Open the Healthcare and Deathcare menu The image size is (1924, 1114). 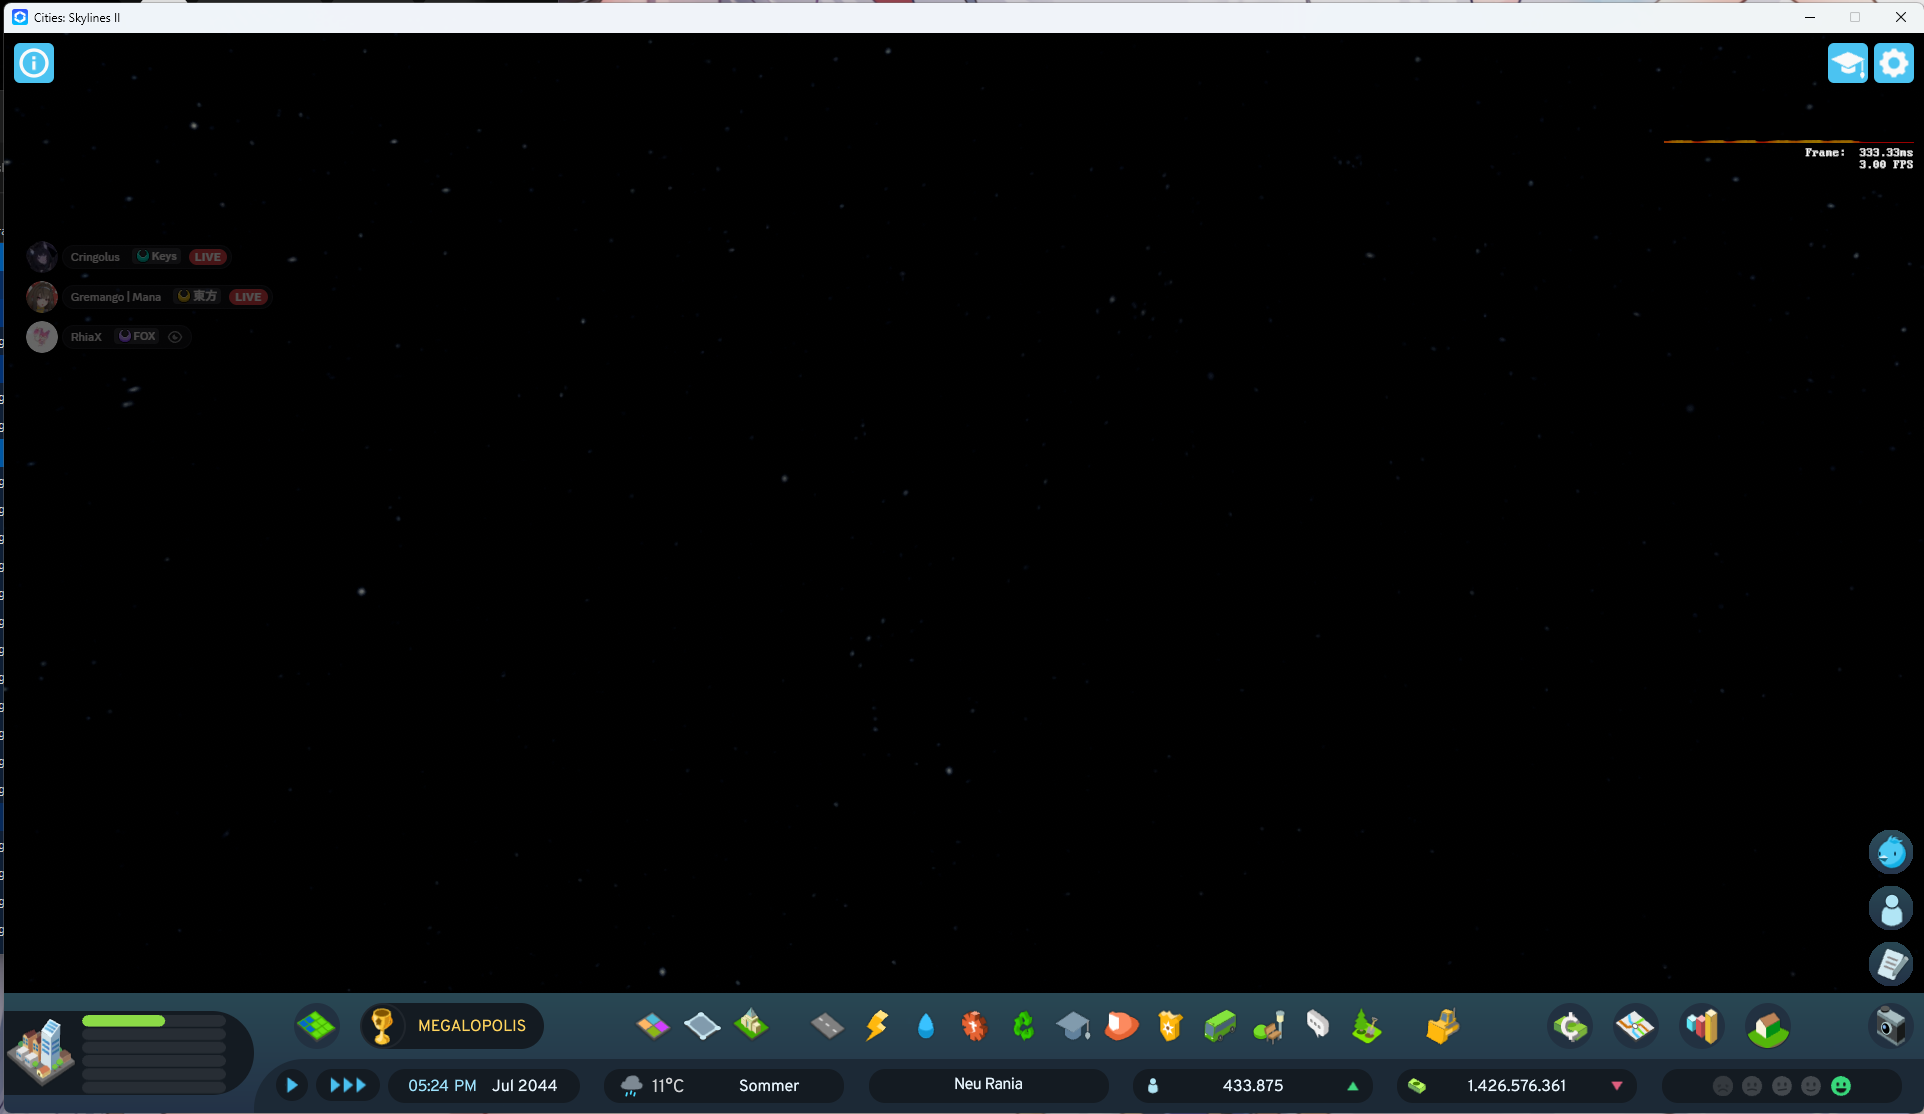[974, 1026]
